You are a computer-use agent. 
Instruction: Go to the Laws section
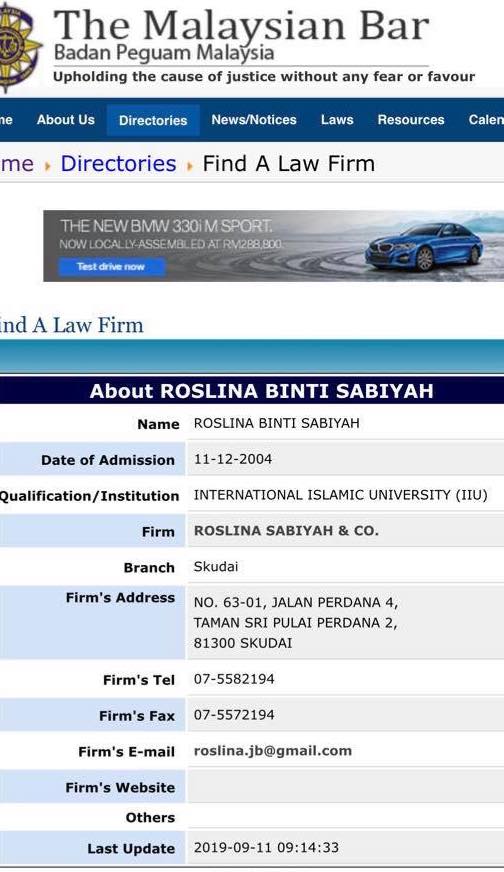coord(337,120)
